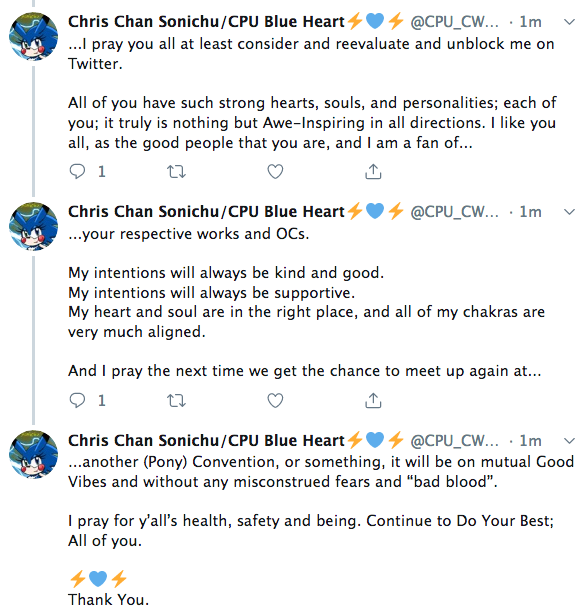The image size is (585, 612).
Task: Expand options chevron on the Pony Convention tweet
Action: pyautogui.click(x=570, y=441)
